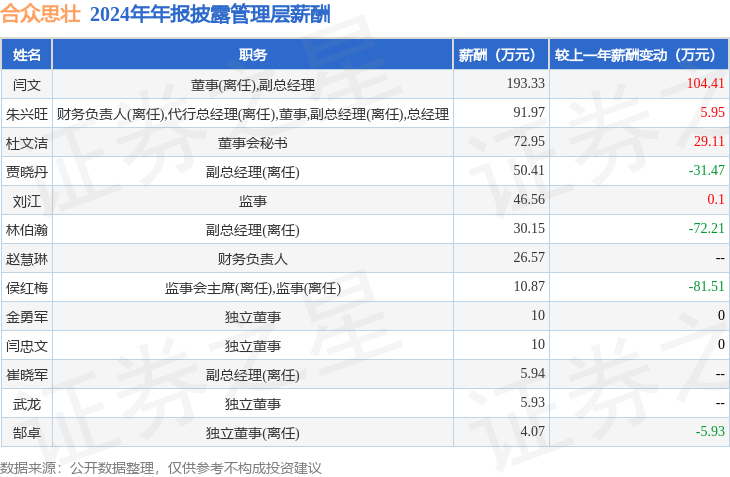Viewport: 730px width, 477px height.
Task: Click the position 财务负责人 in 赵慧琳's row
Action: [x=253, y=259]
